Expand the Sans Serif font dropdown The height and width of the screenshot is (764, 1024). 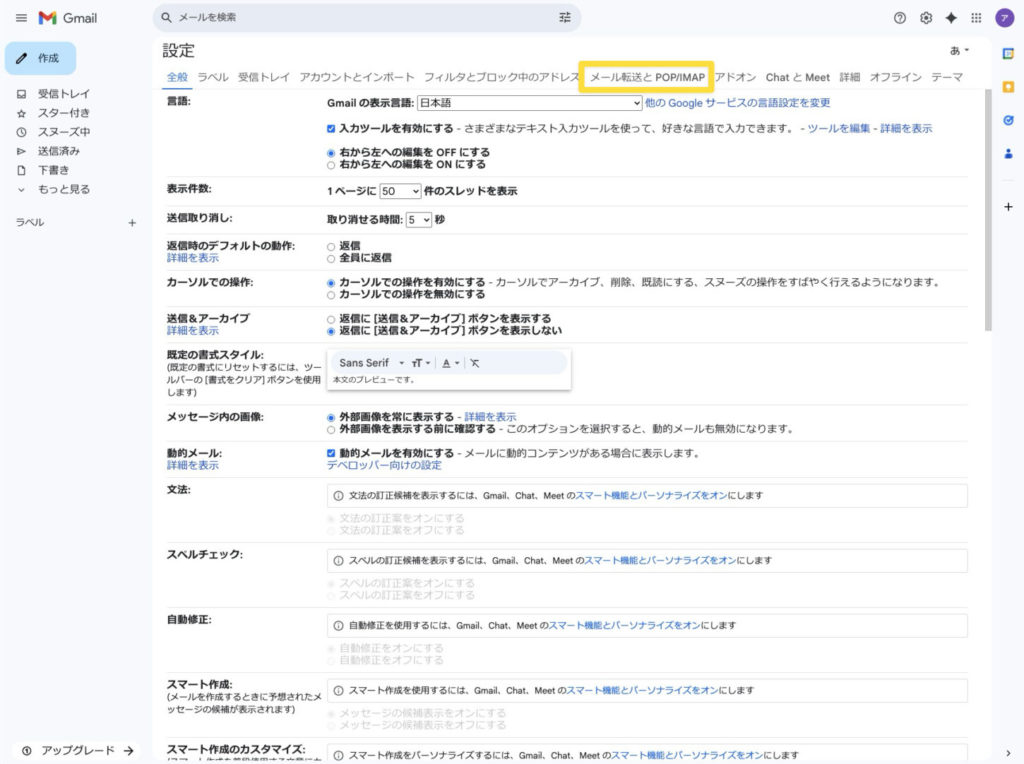pyautogui.click(x=371, y=363)
